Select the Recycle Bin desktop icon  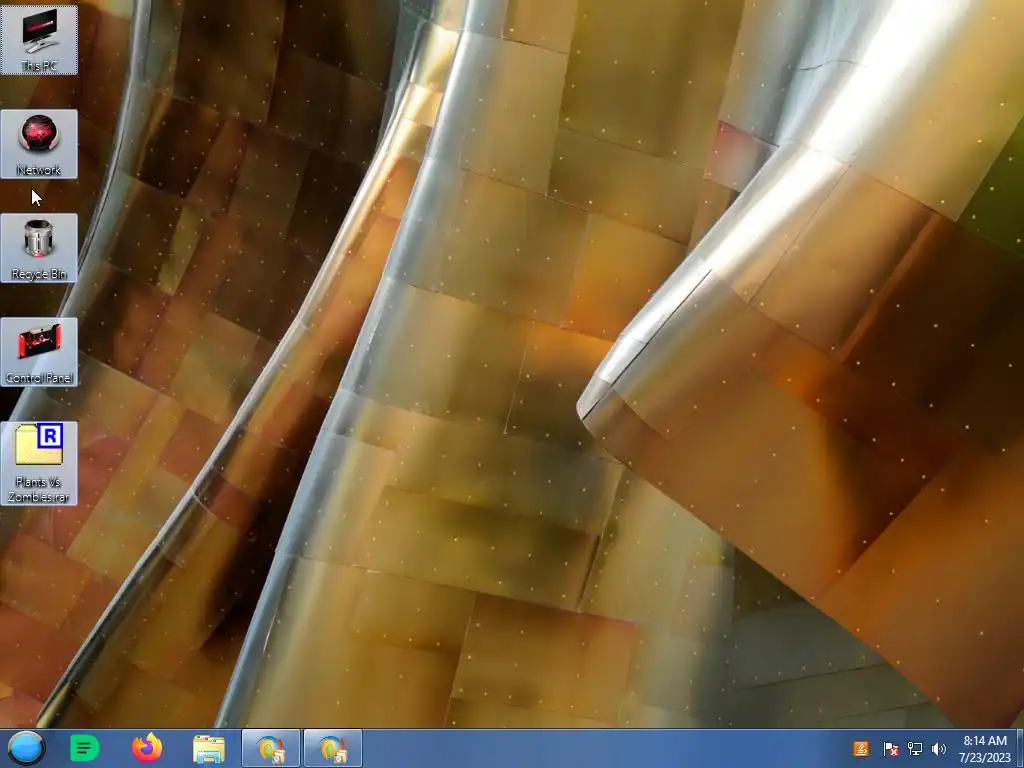click(x=39, y=248)
